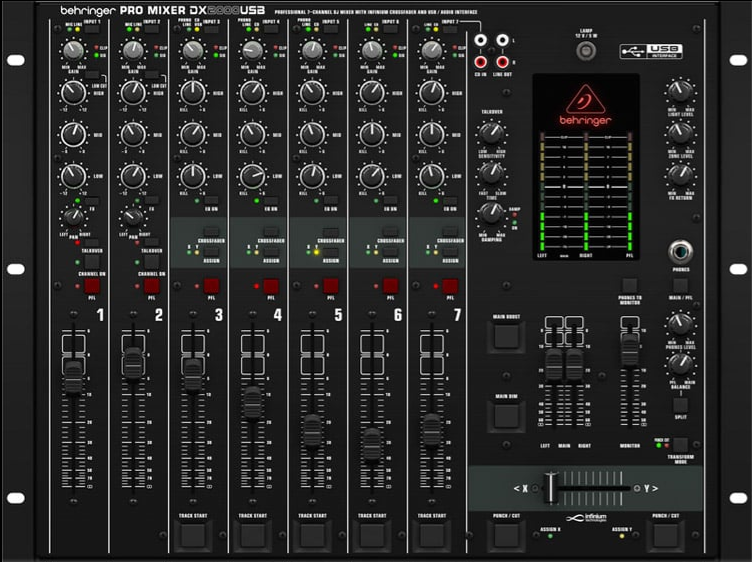This screenshot has height=562, width=752.
Task: Toggle the Split button
Action: [x=680, y=406]
